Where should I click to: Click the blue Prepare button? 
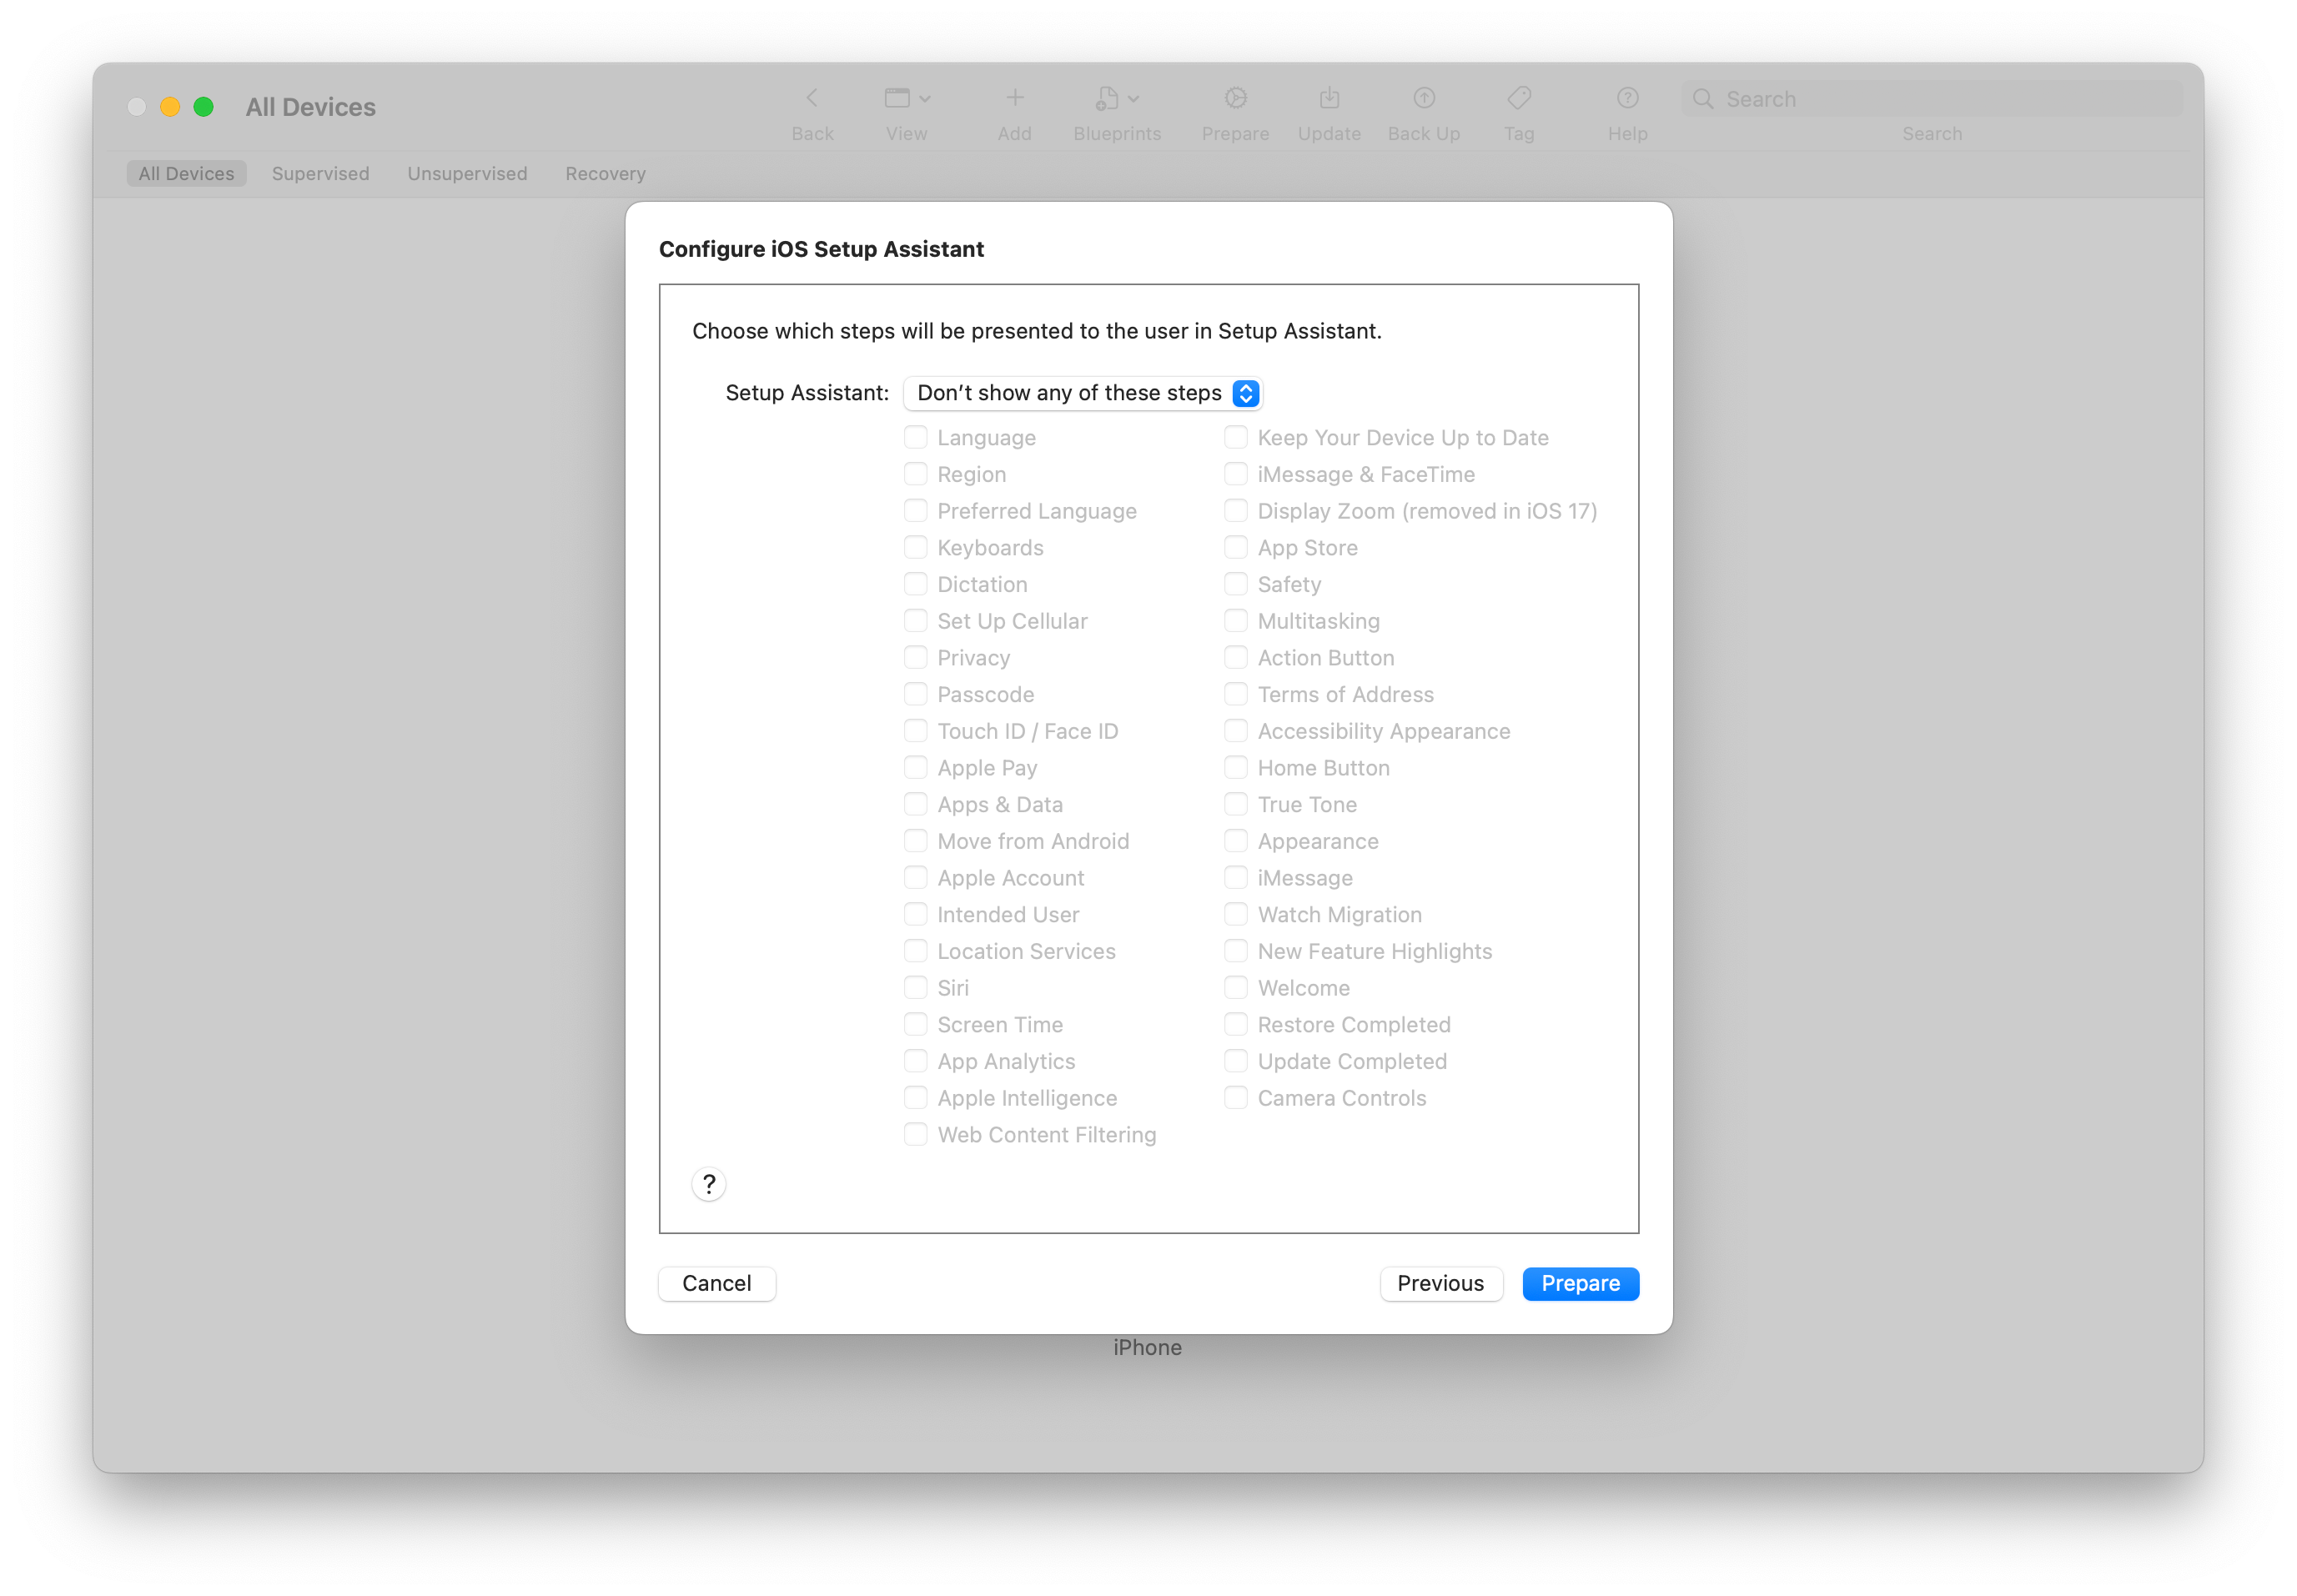click(x=1580, y=1283)
